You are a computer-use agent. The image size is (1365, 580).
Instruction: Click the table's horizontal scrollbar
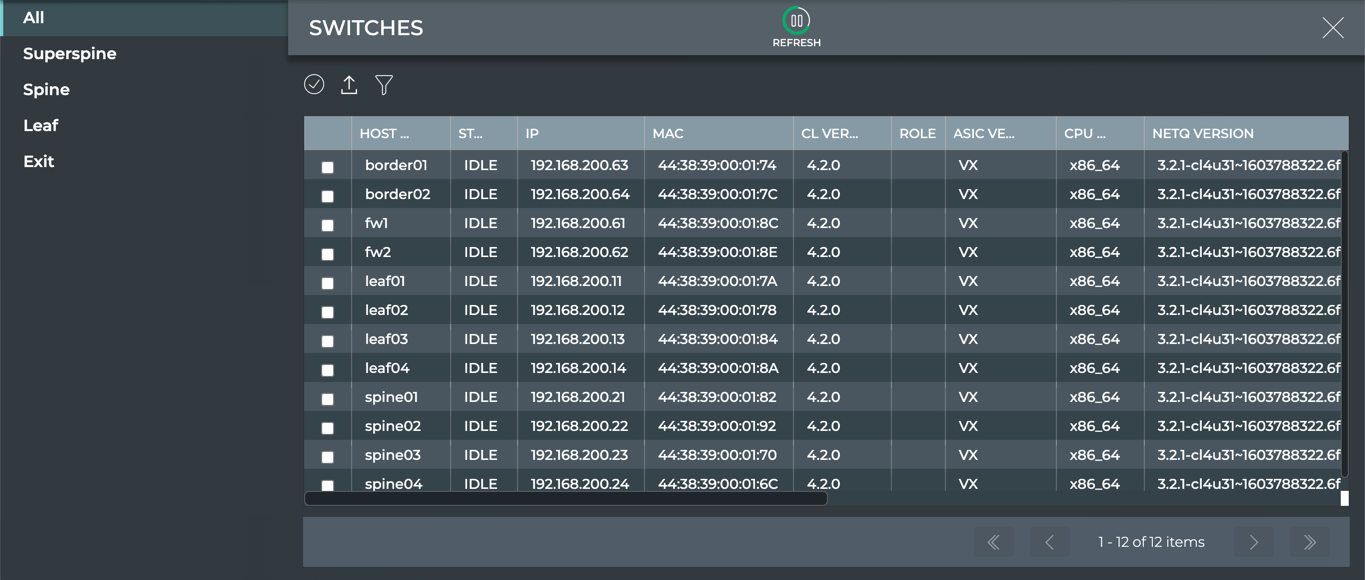pyautogui.click(x=566, y=498)
